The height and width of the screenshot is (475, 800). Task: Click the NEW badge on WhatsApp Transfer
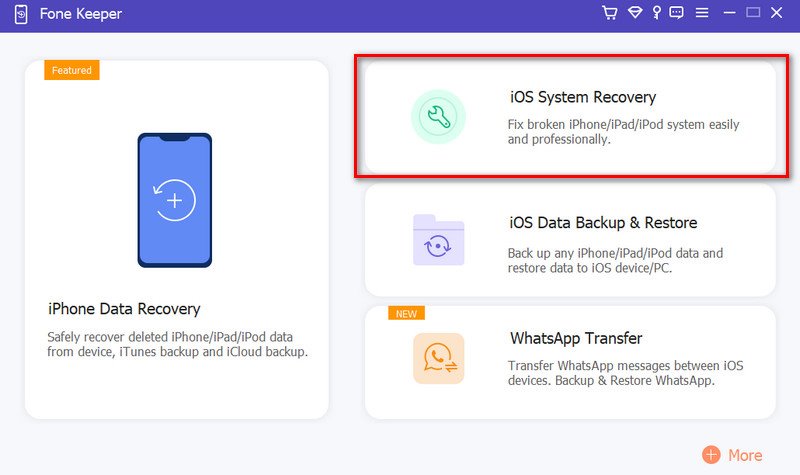(406, 313)
